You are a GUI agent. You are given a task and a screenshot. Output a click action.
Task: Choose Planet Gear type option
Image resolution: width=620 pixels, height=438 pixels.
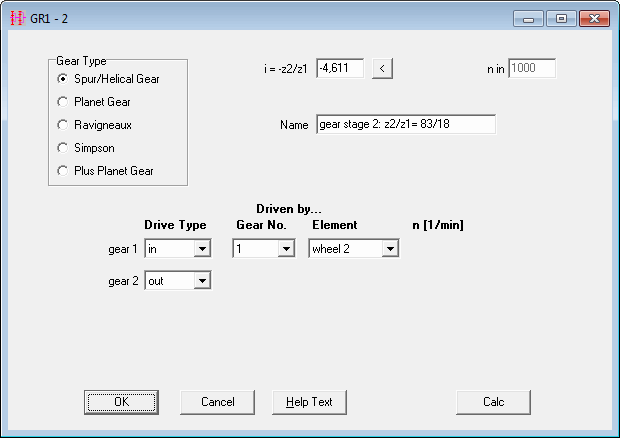click(x=63, y=101)
